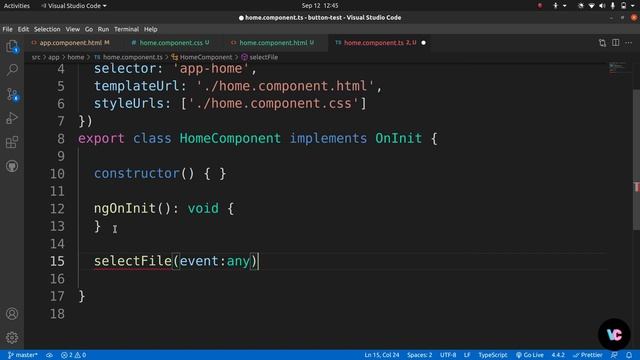Click the red recording indicator in top bar
The width and height of the screenshot is (640, 360).
(x=540, y=6)
